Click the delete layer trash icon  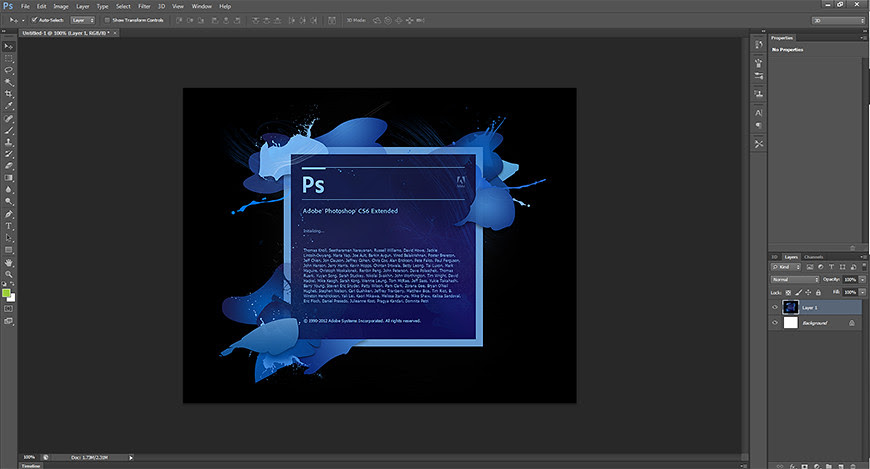coord(853,466)
